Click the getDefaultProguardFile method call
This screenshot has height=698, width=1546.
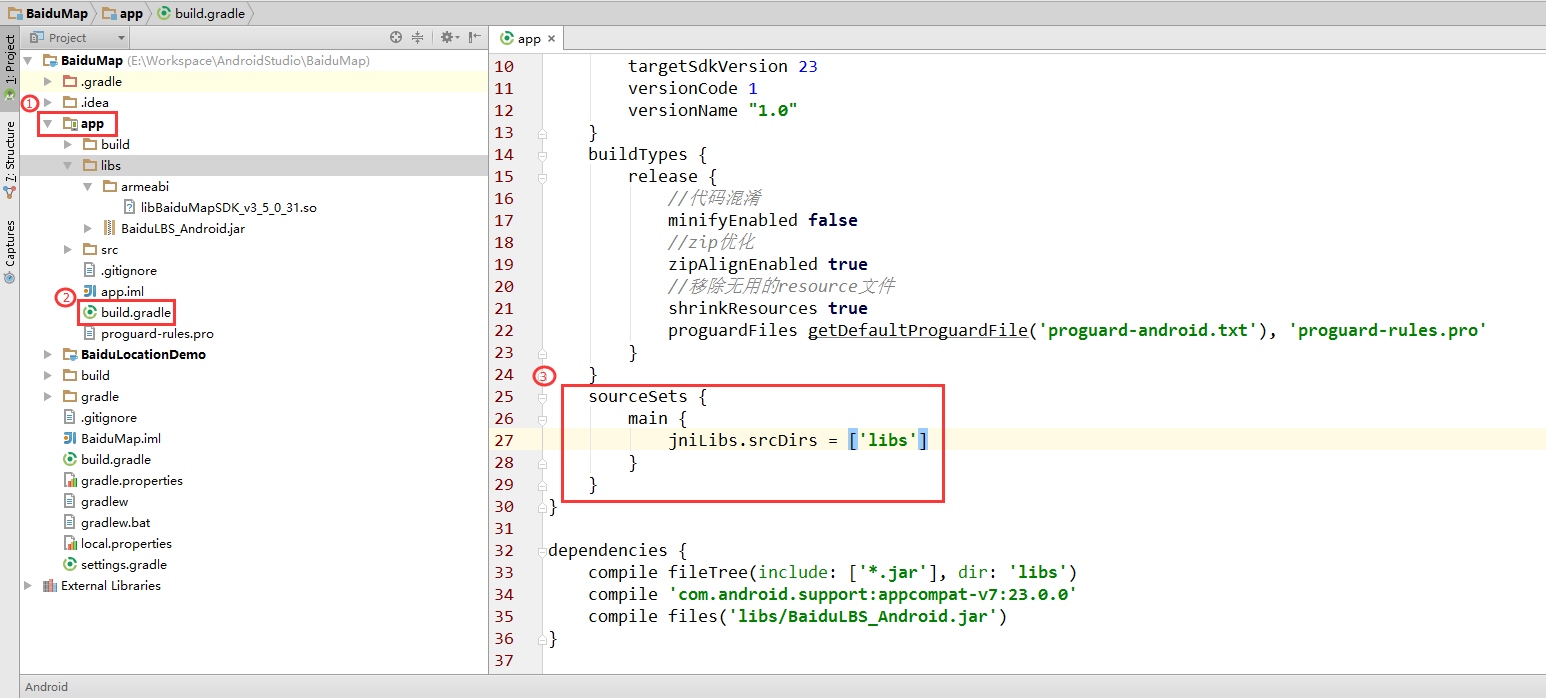pyautogui.click(x=918, y=331)
